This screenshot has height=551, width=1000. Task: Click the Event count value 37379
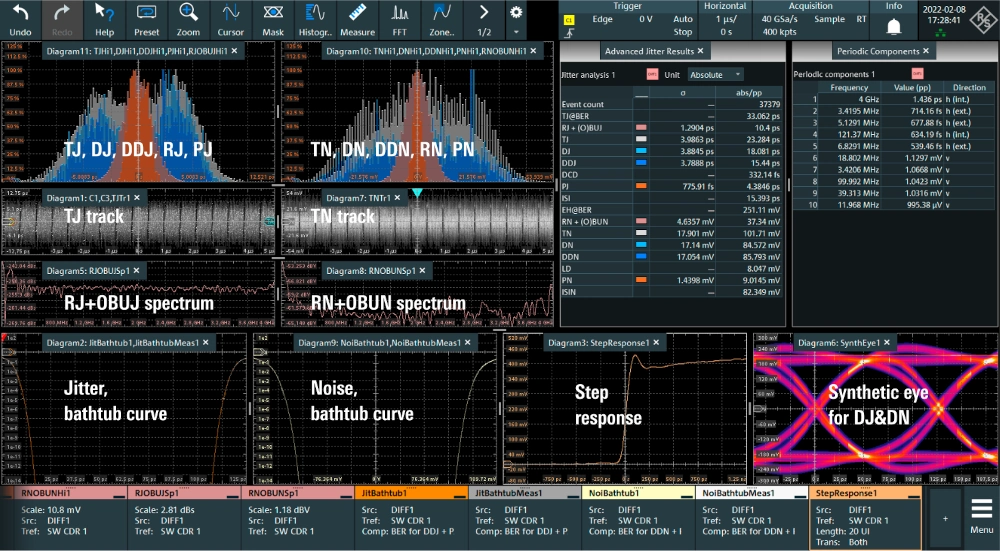pyautogui.click(x=749, y=104)
